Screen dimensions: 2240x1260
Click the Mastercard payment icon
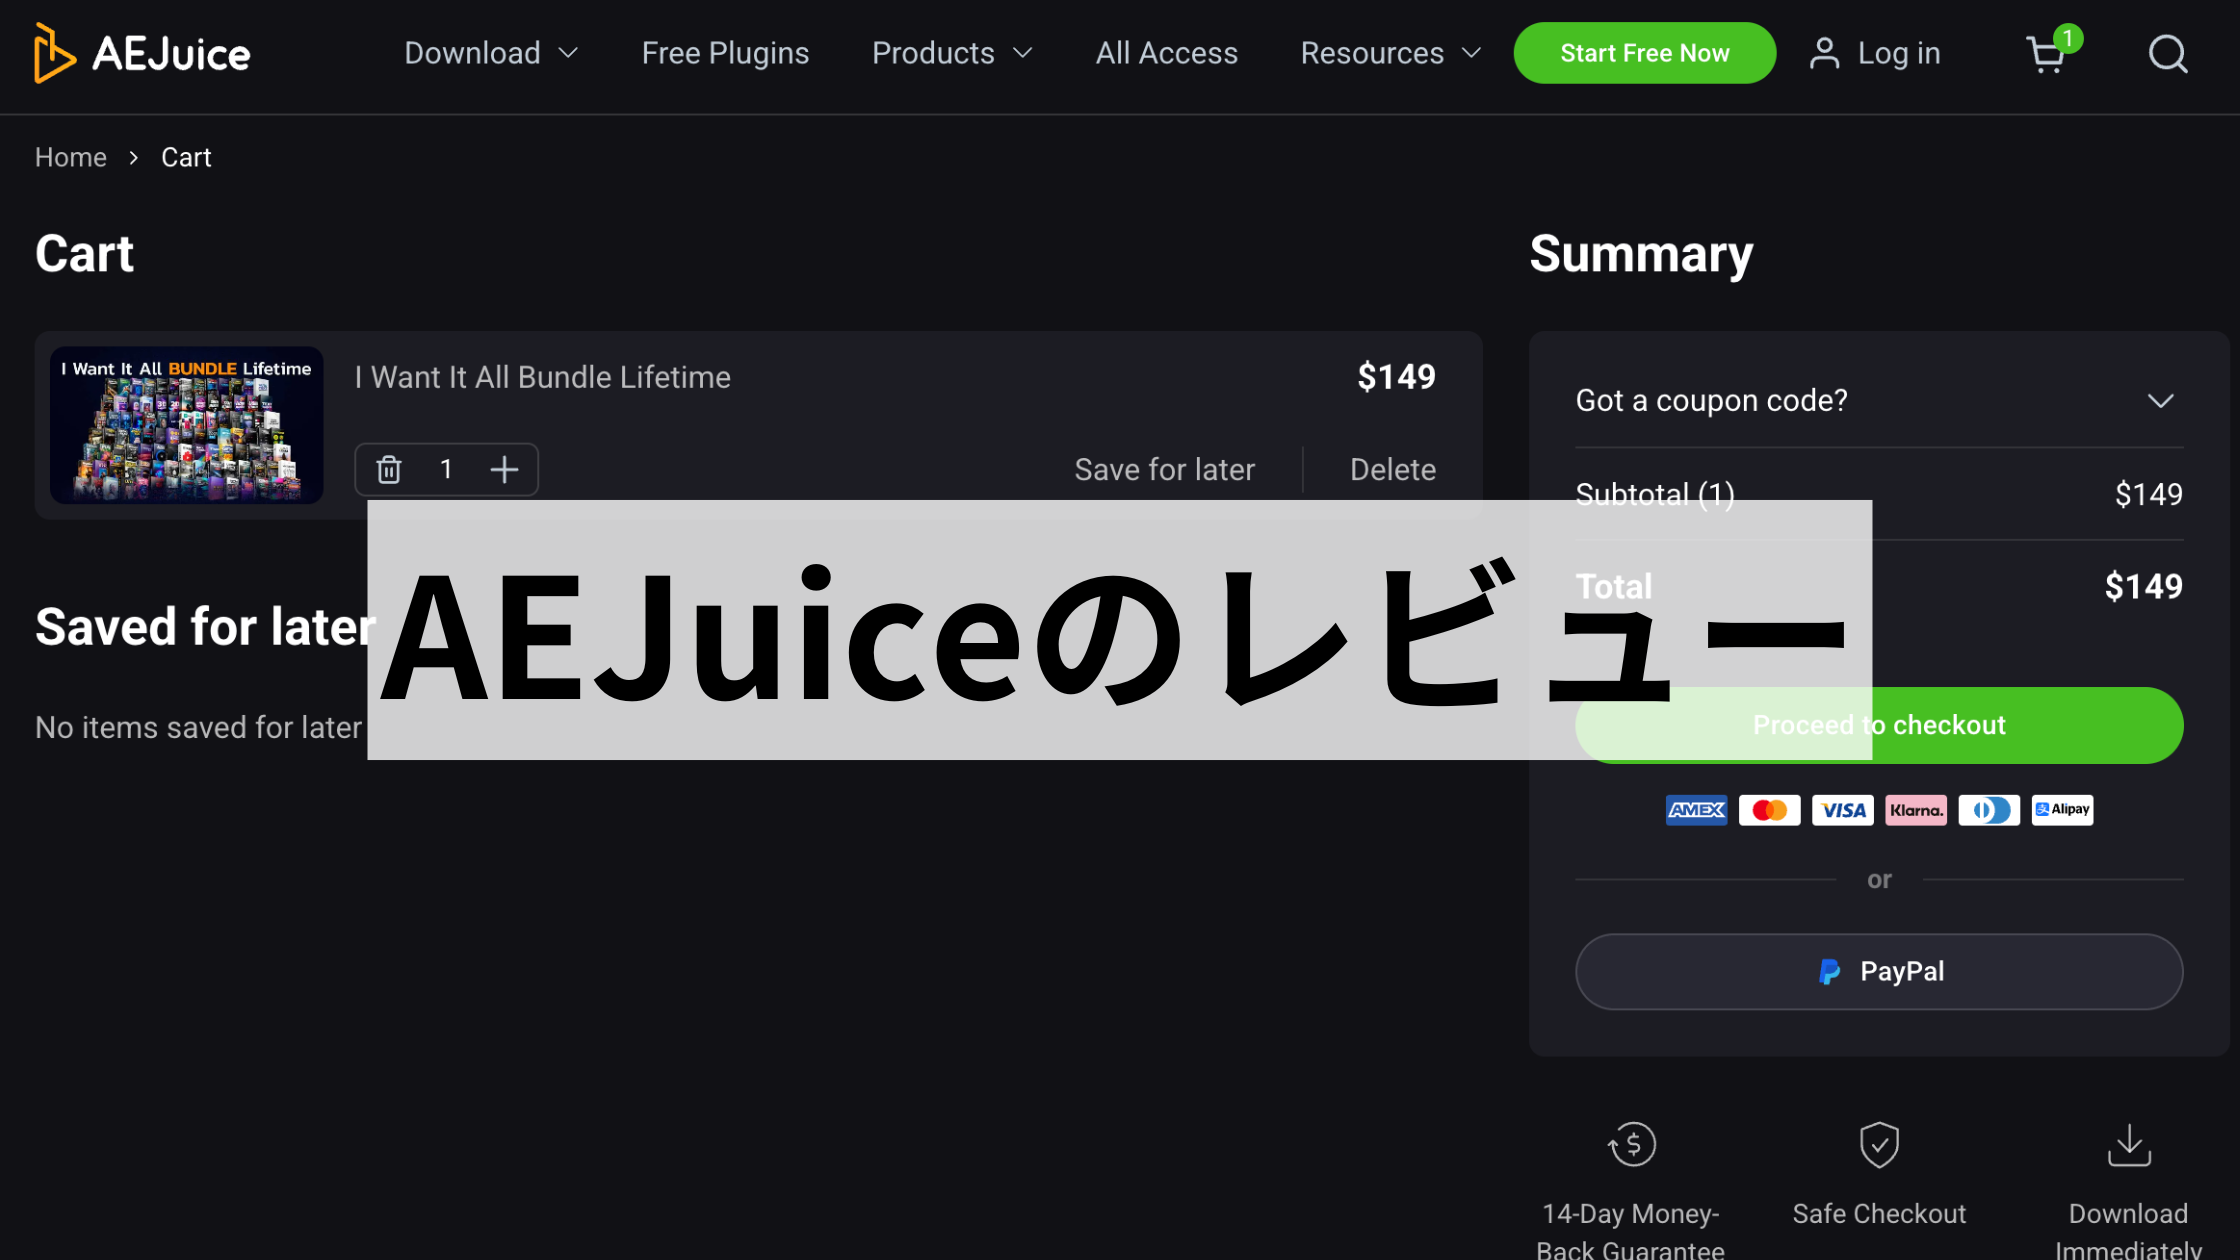(1769, 810)
